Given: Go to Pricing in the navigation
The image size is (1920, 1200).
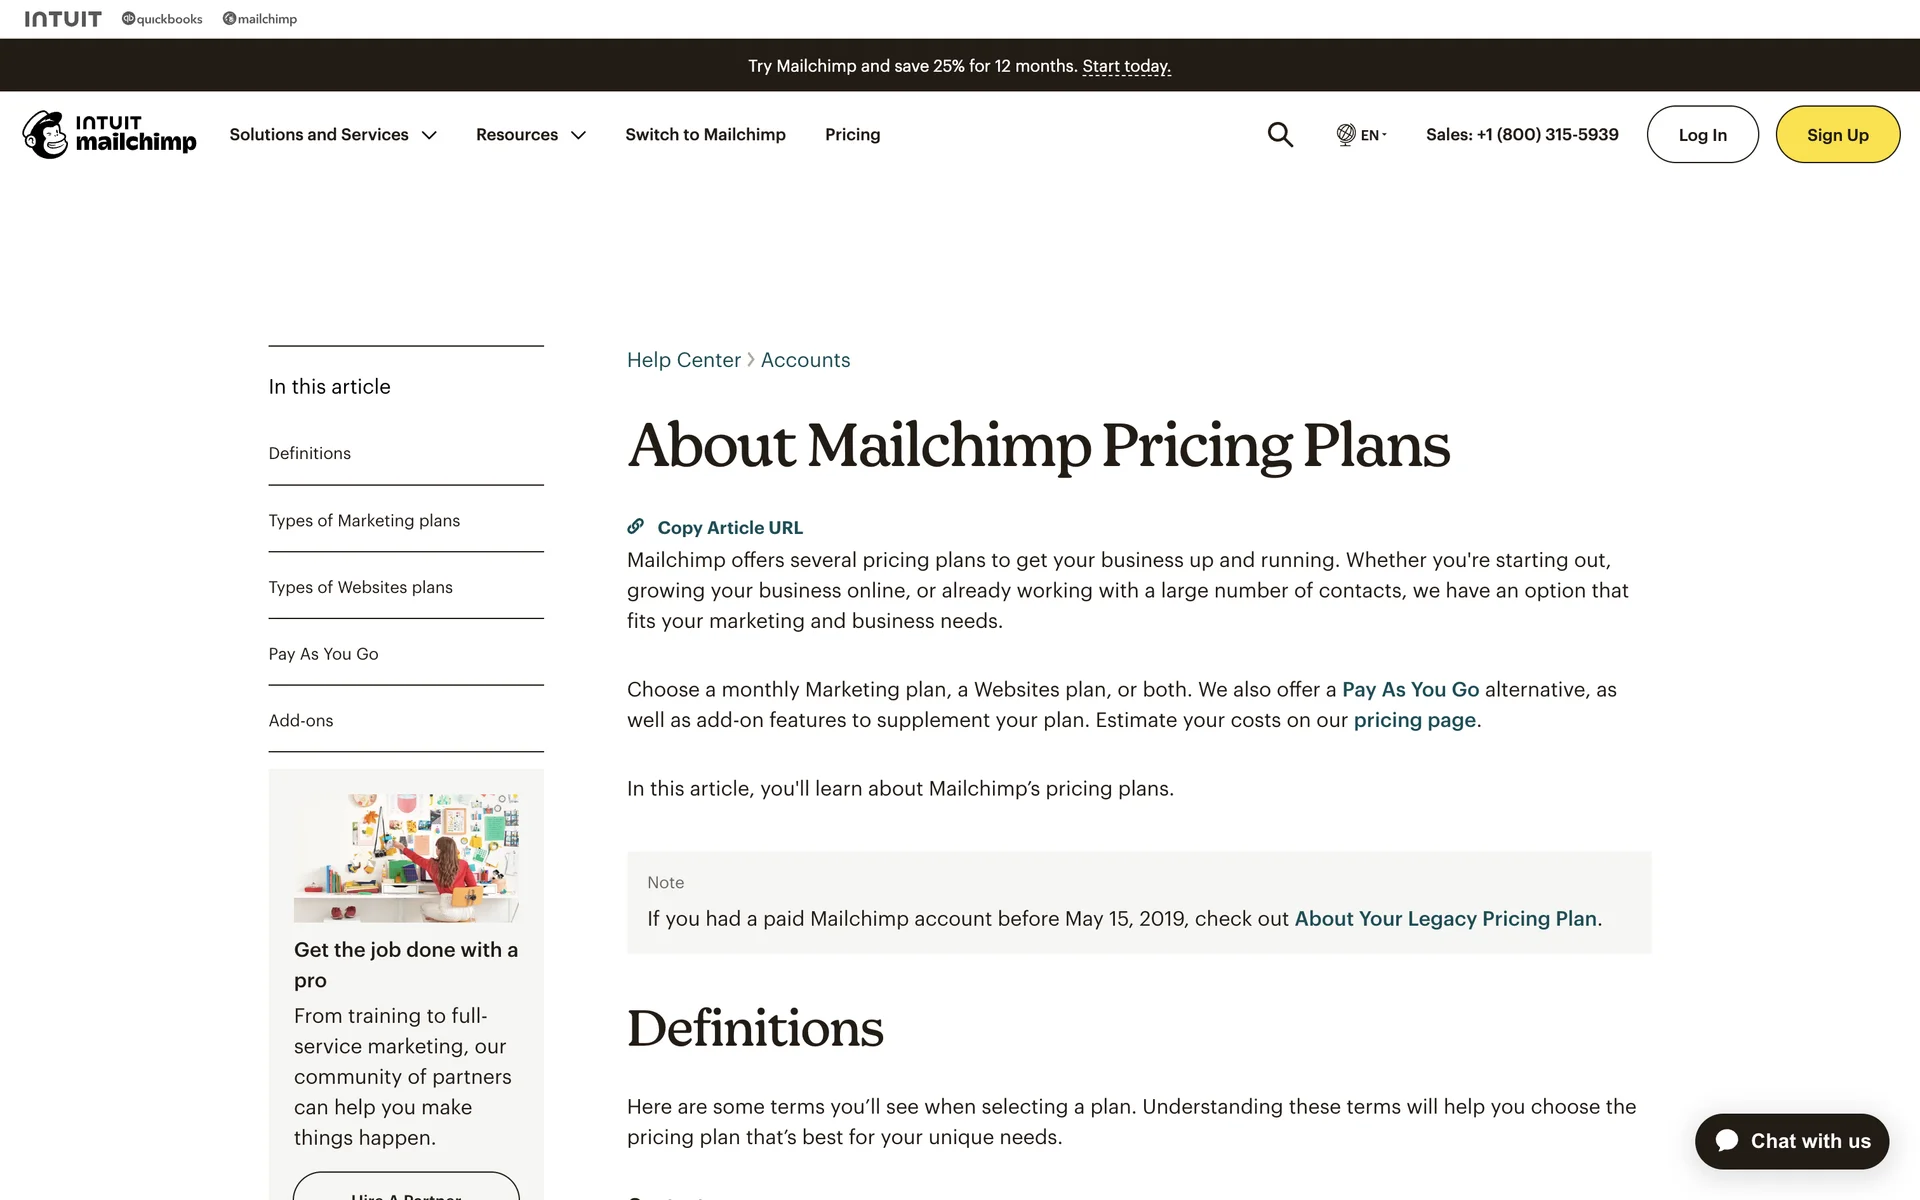Looking at the screenshot, I should point(852,134).
